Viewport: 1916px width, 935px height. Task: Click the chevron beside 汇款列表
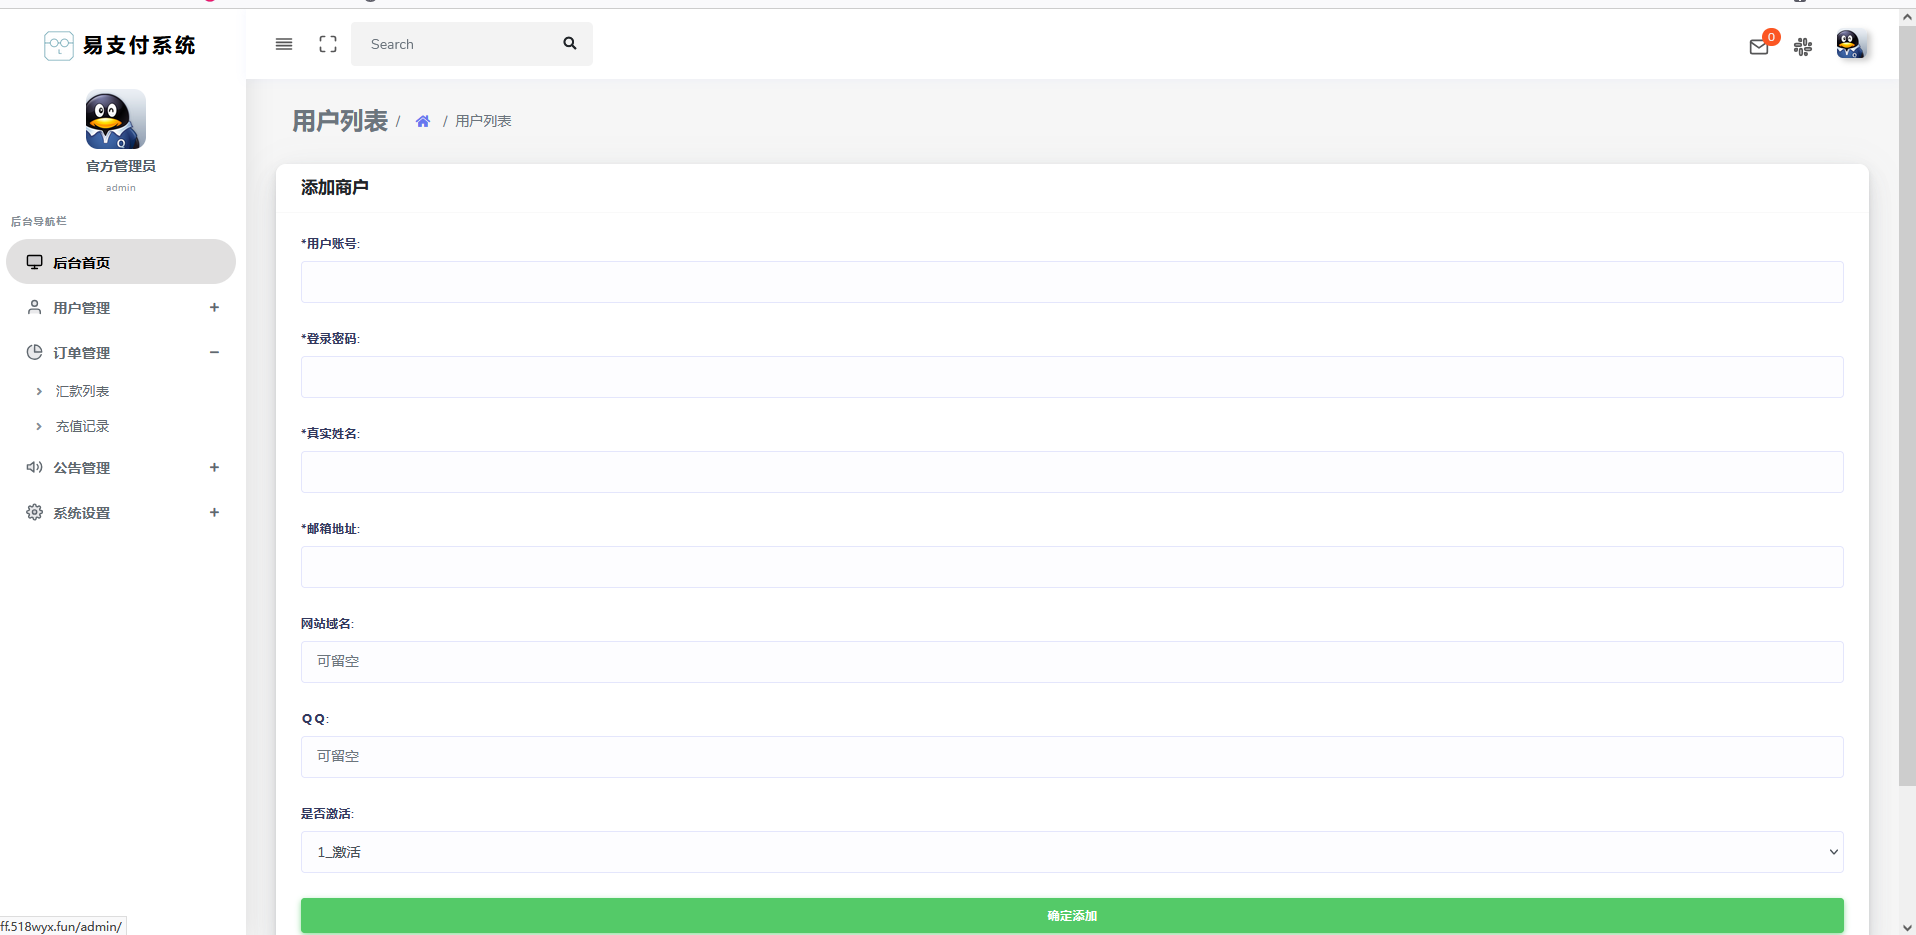click(39, 391)
